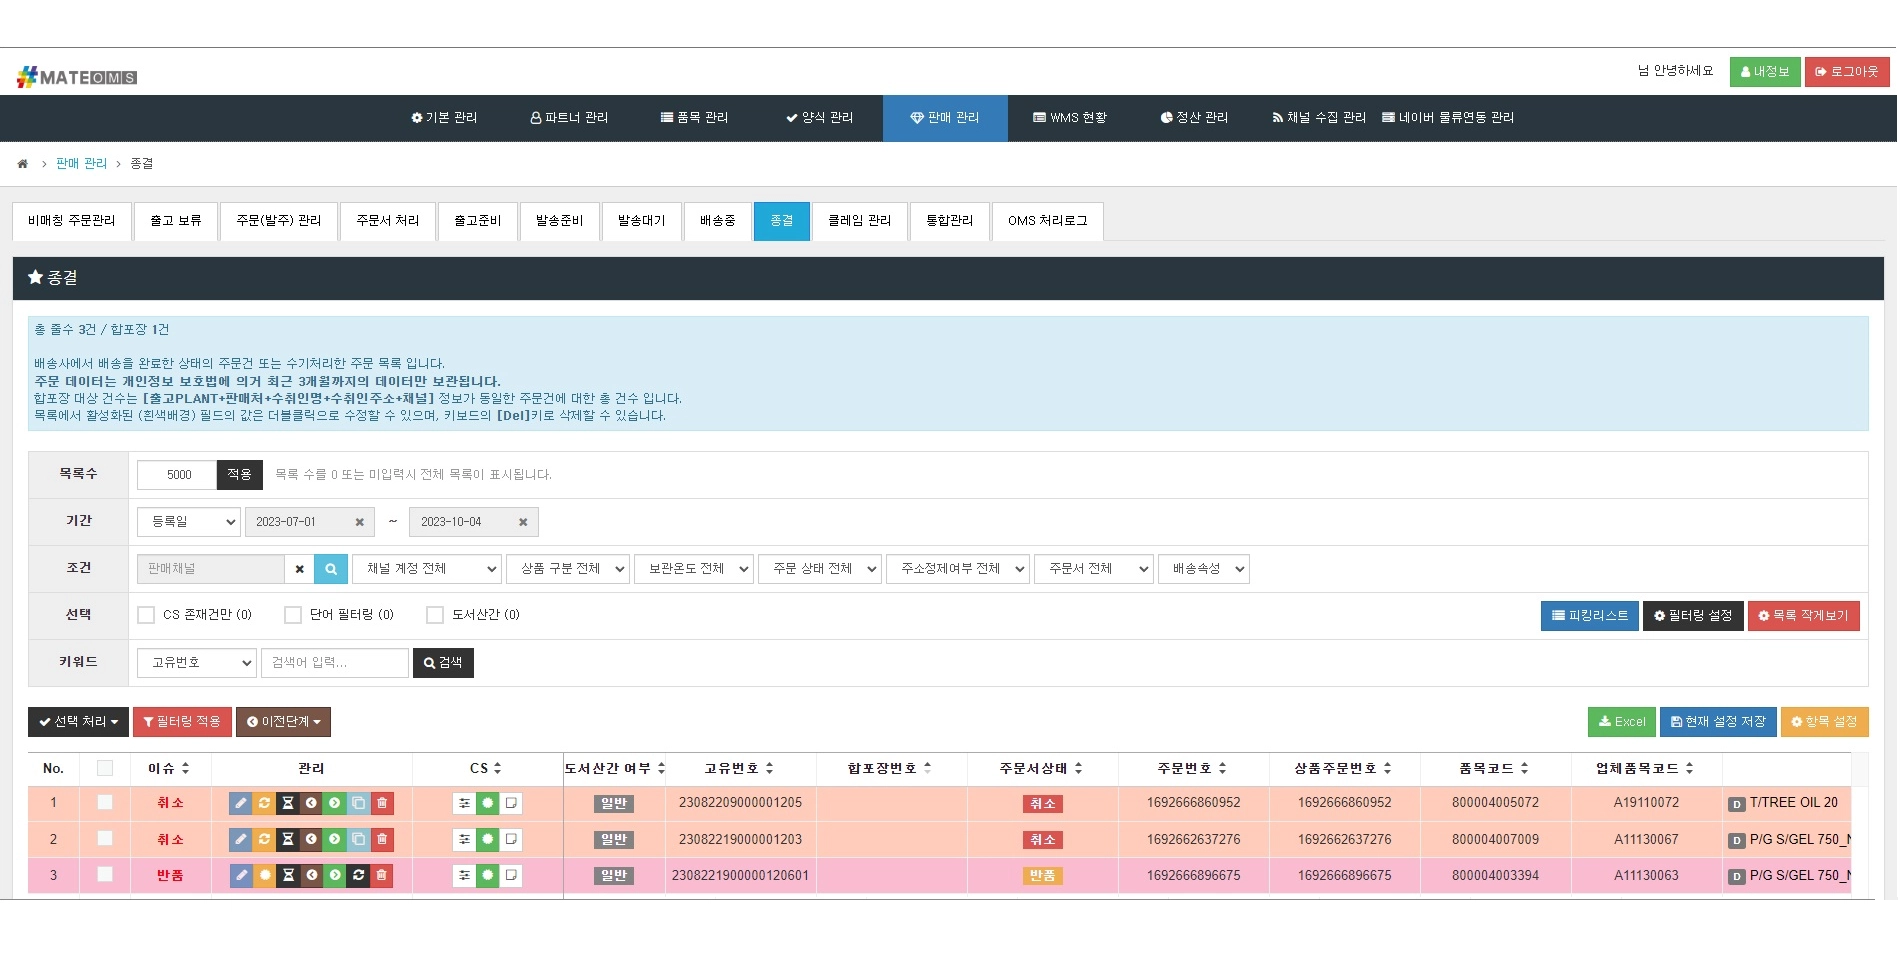Click the CS note icon in row 1
Screen dimensions: 1900x953
(x=511, y=803)
